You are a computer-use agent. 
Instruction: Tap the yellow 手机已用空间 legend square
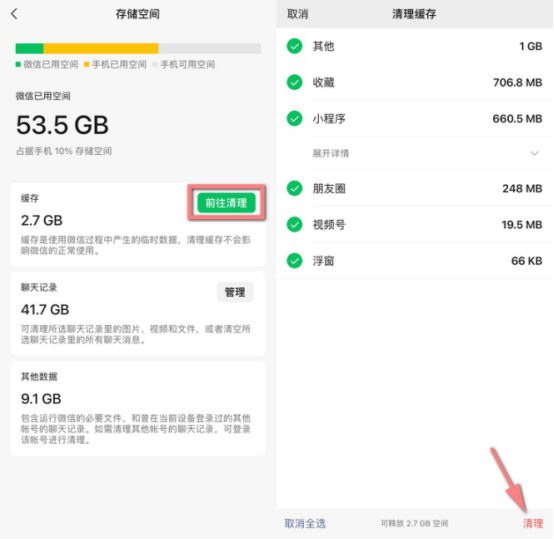click(86, 64)
